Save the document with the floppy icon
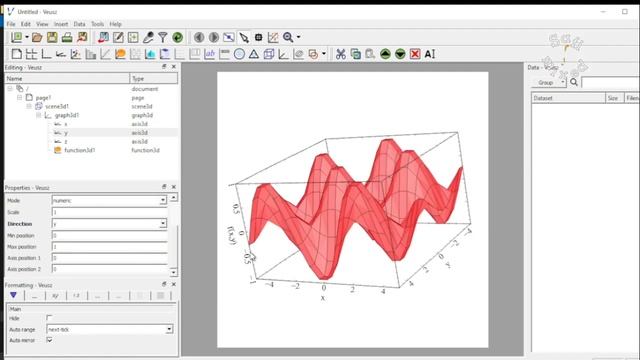Image resolution: width=640 pixels, height=360 pixels. (x=52, y=38)
